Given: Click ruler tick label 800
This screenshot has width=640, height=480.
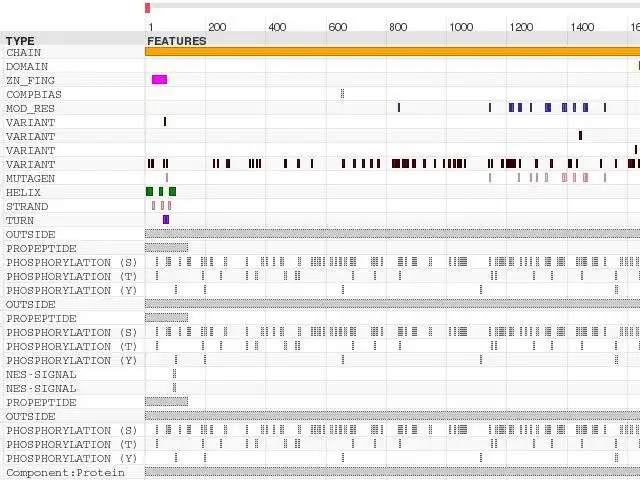Looking at the screenshot, I should [398, 27].
